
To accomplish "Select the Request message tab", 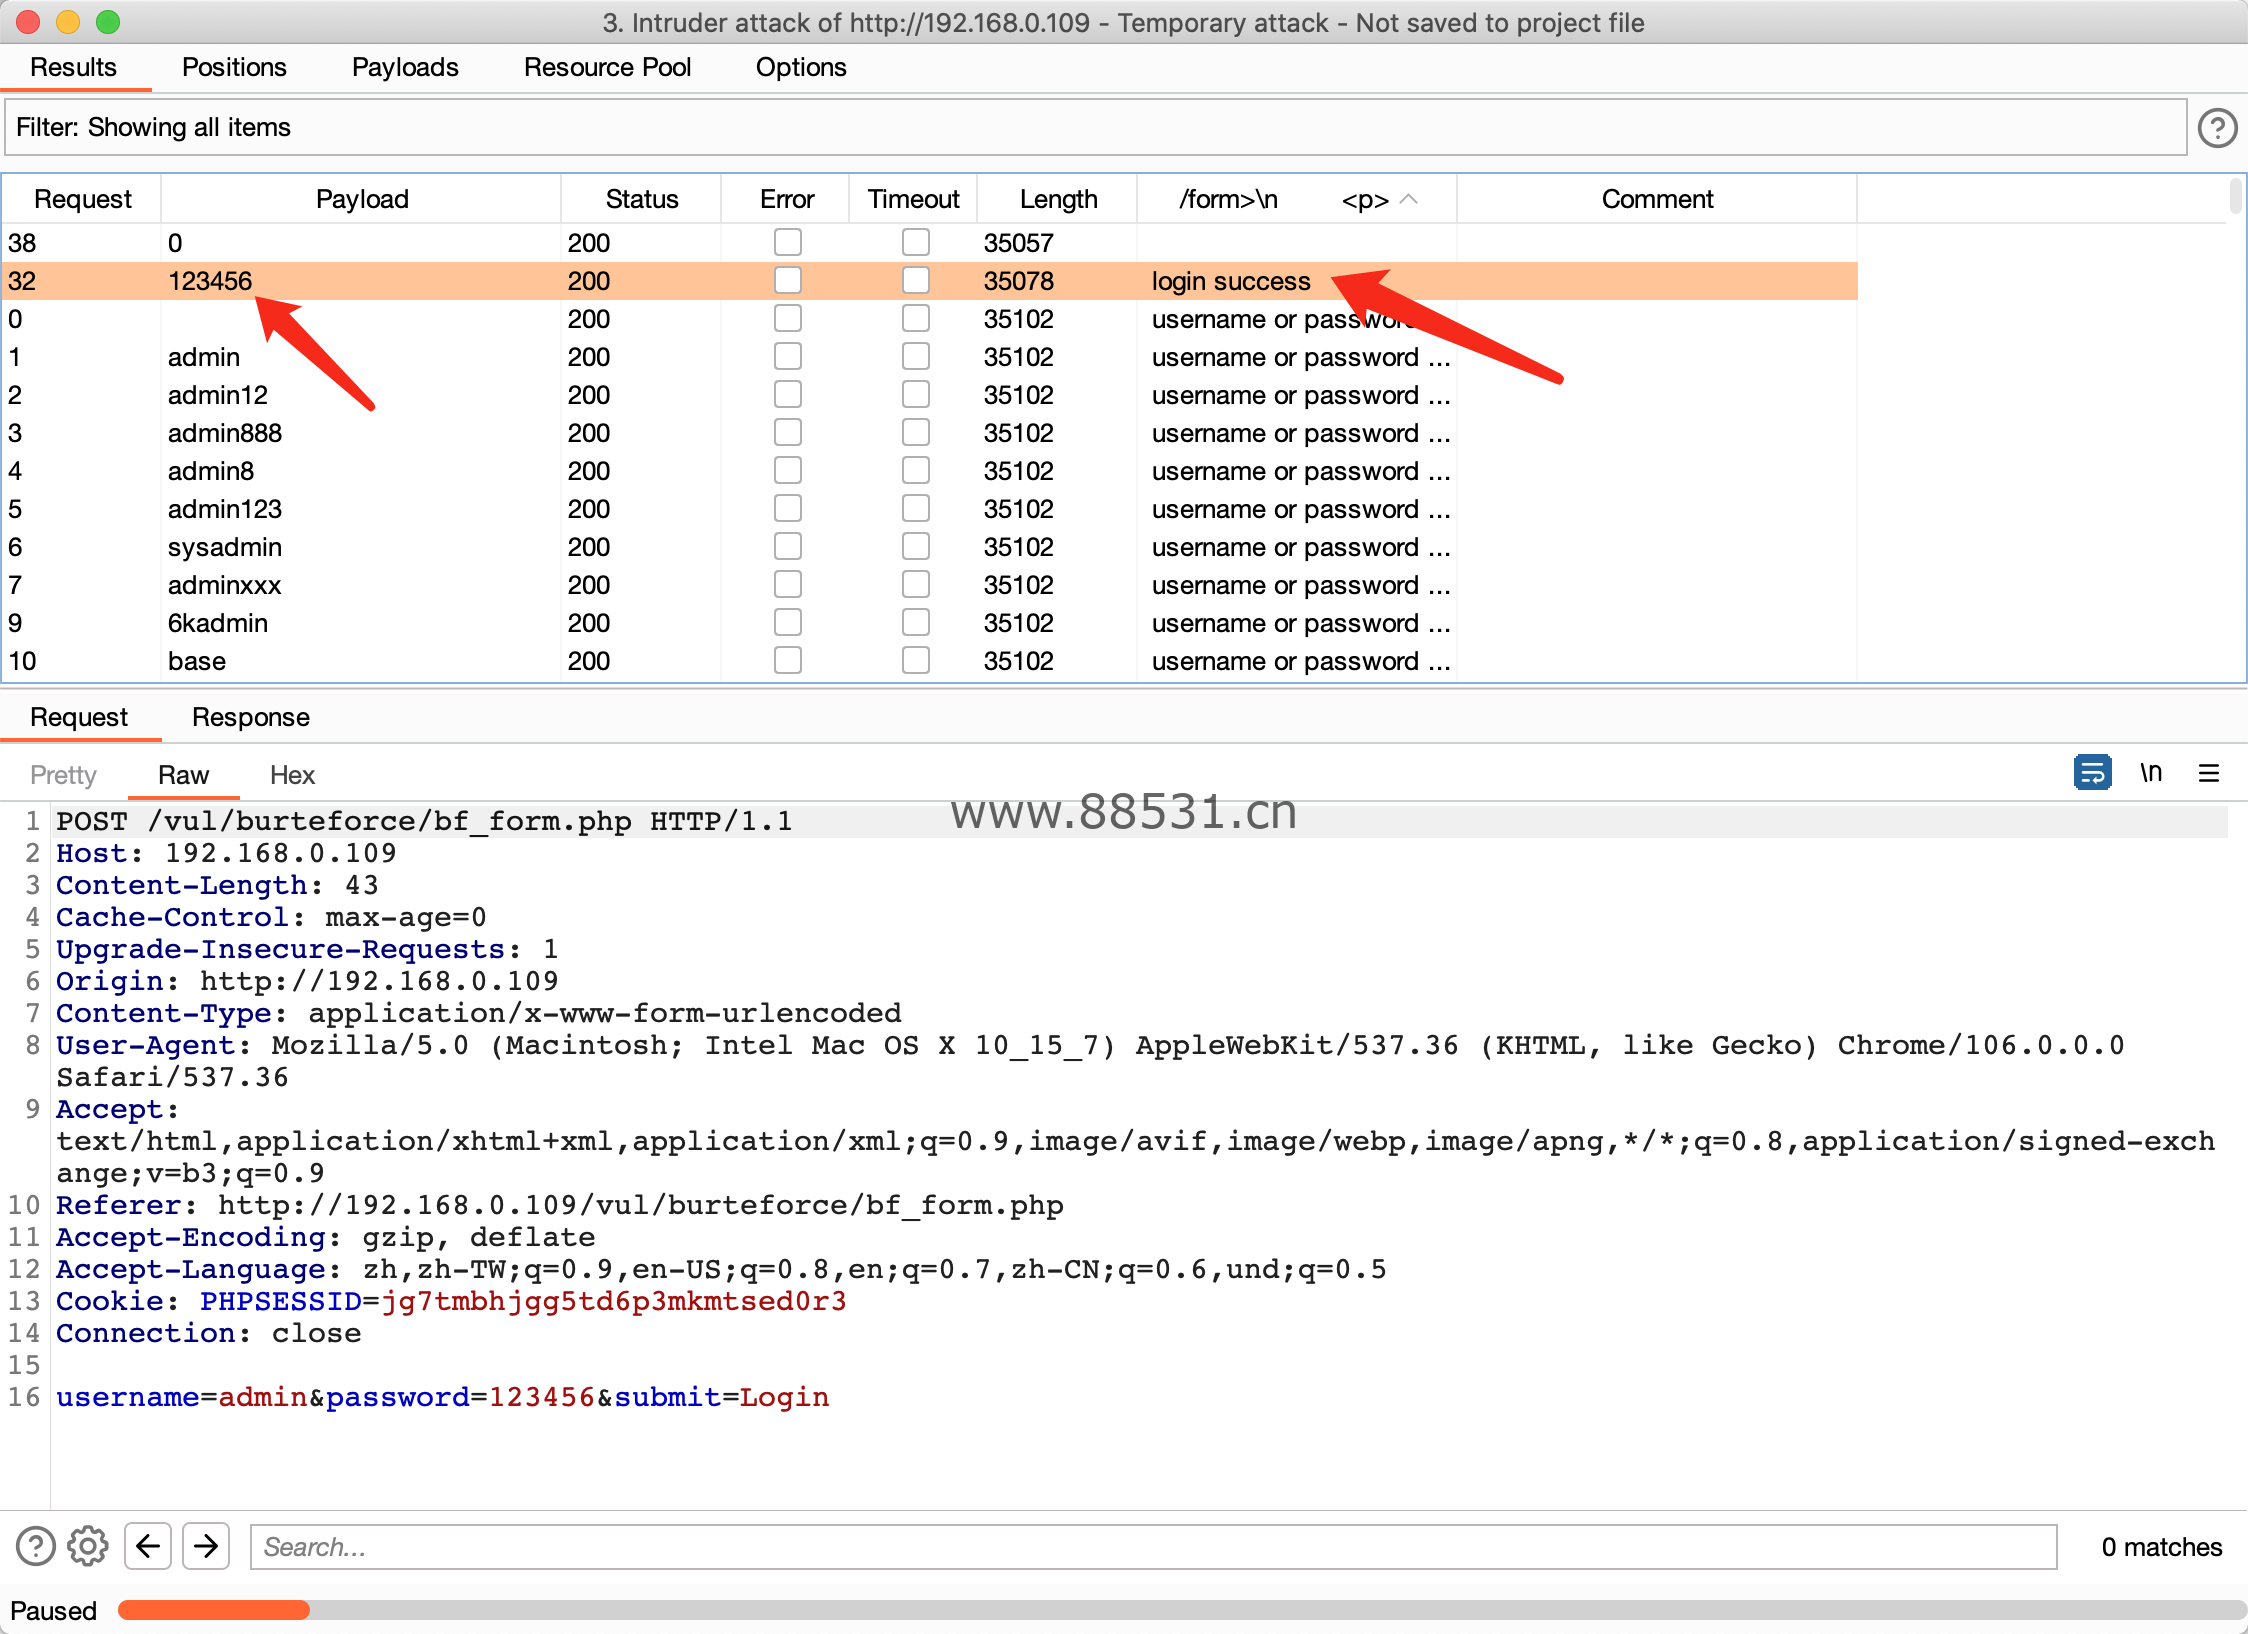I will (79, 717).
